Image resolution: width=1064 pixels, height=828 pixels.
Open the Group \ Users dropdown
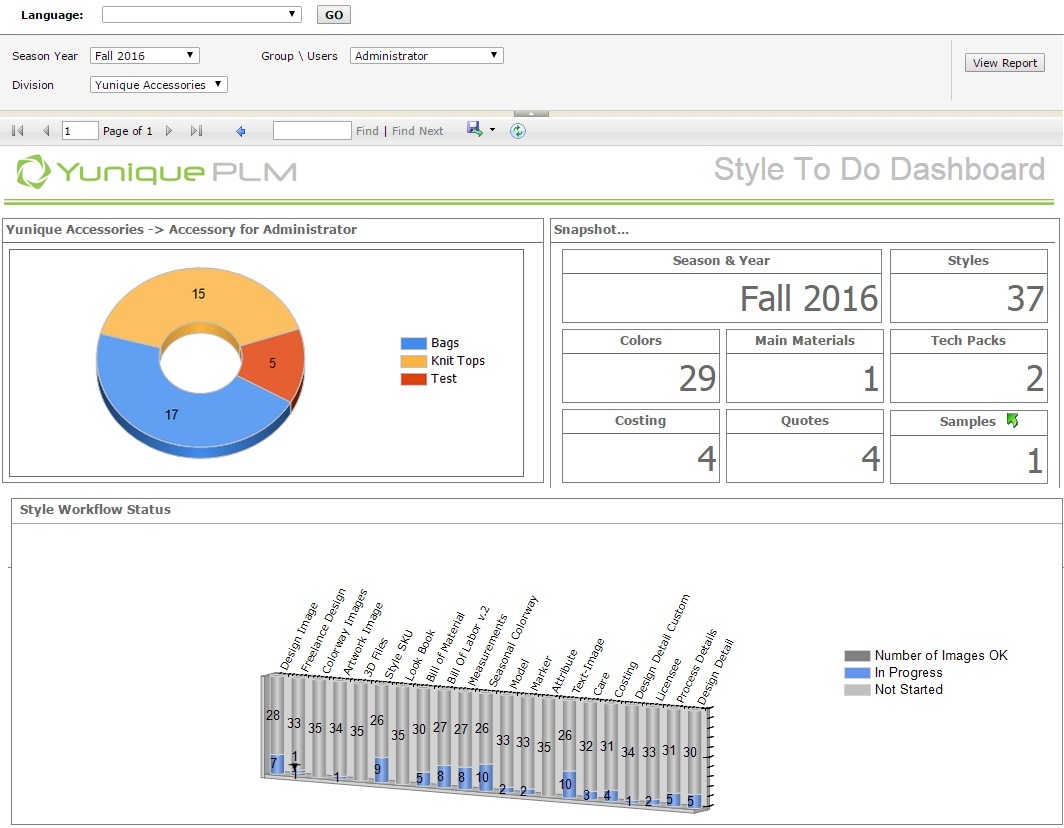coord(427,56)
